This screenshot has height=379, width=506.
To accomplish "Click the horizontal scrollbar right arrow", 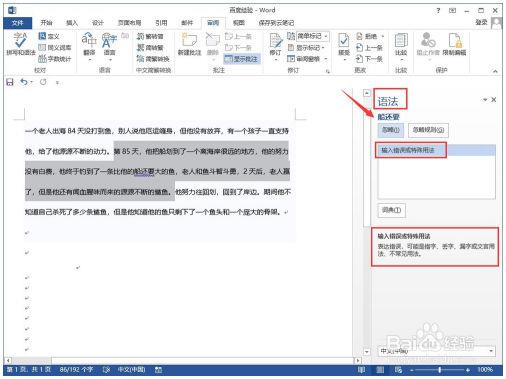I will 358,360.
